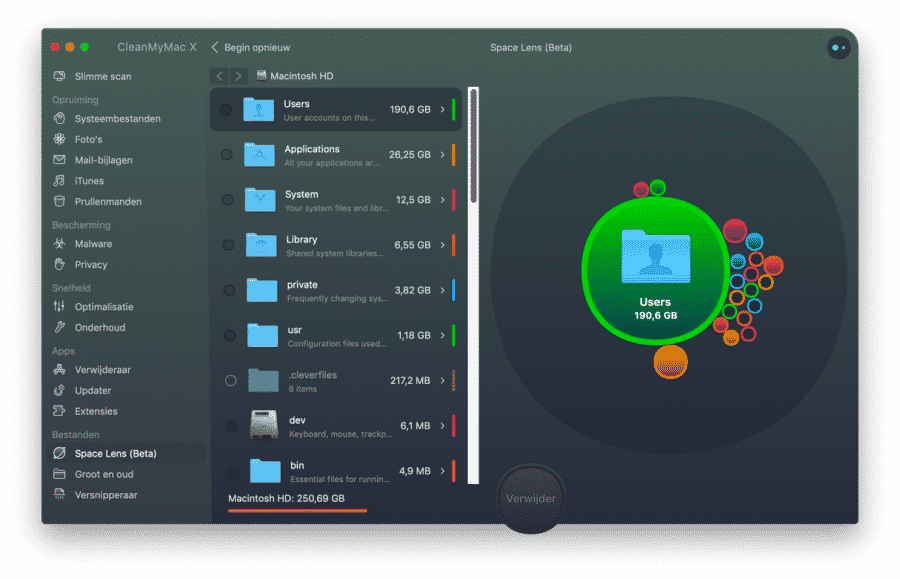Image resolution: width=900 pixels, height=579 pixels.
Task: Click the Versnipperaar shredder icon
Action: [59, 495]
